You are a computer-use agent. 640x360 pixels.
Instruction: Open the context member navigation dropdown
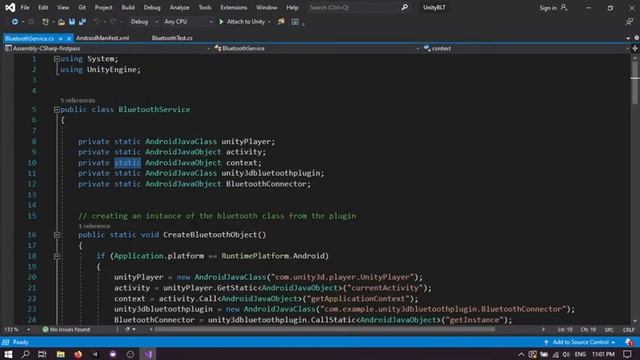pos(526,49)
